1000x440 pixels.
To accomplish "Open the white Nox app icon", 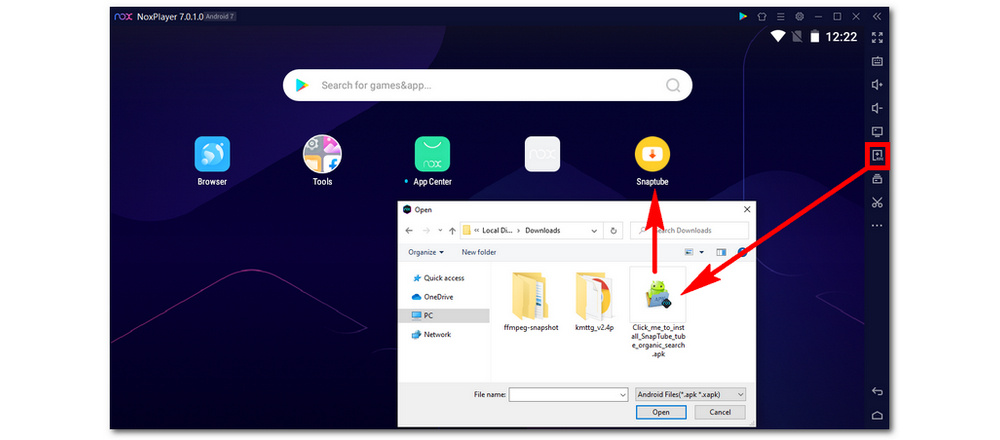I will [x=542, y=154].
